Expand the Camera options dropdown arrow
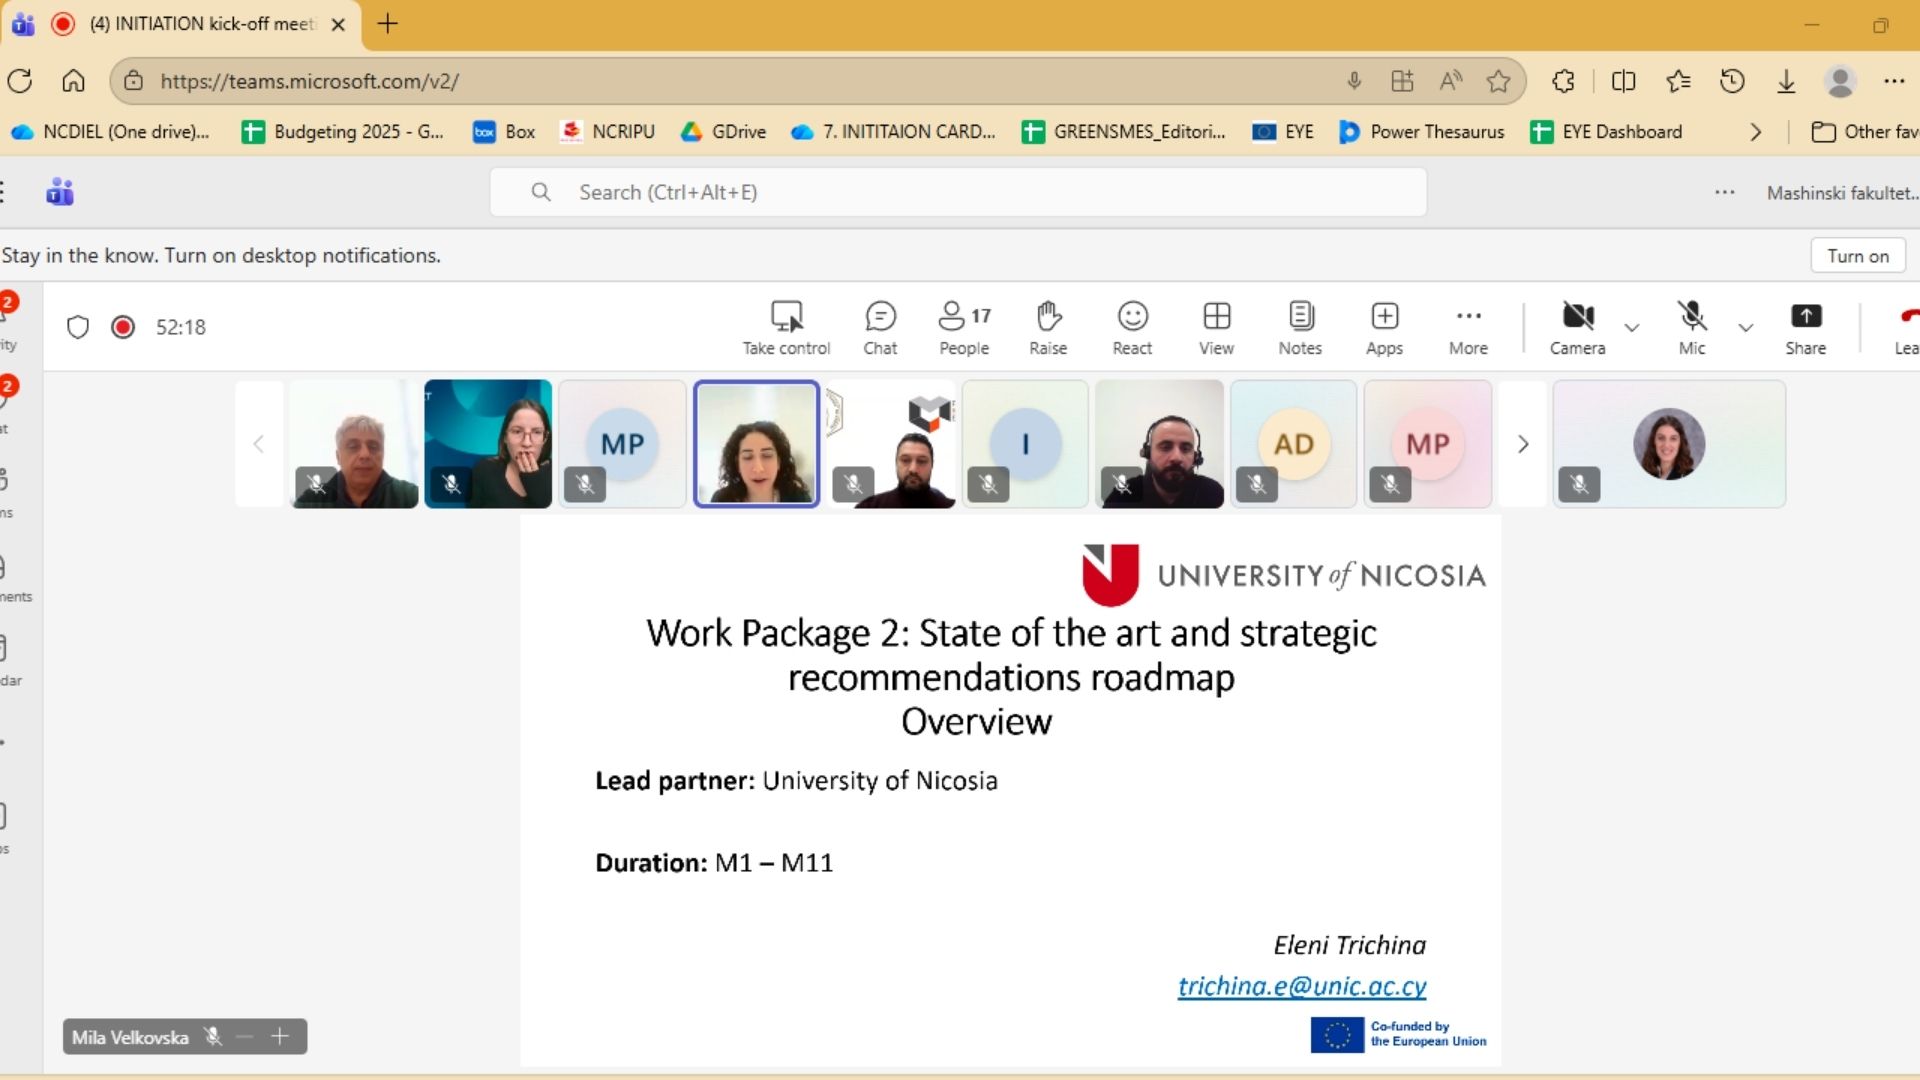This screenshot has width=1920, height=1080. [1632, 327]
